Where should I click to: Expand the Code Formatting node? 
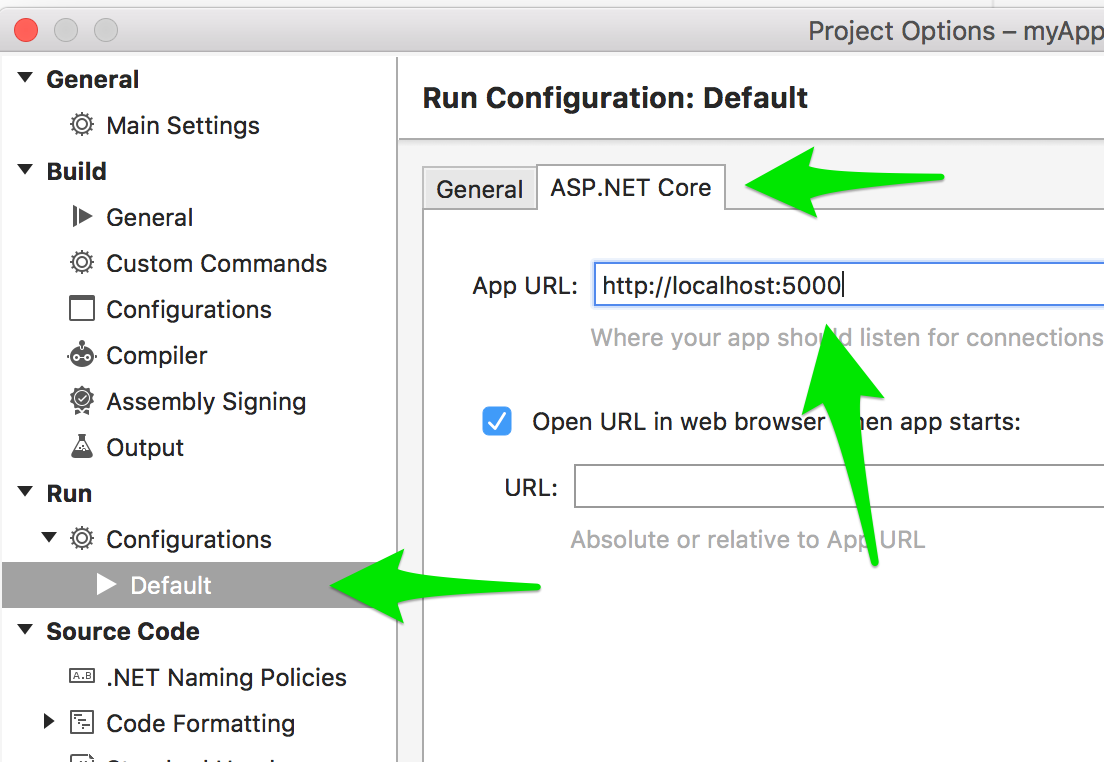[x=49, y=721]
